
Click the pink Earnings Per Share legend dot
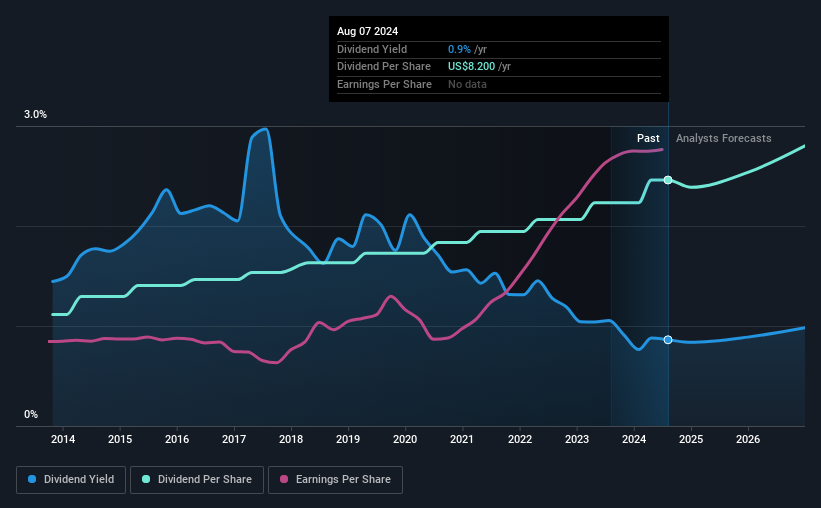click(284, 479)
